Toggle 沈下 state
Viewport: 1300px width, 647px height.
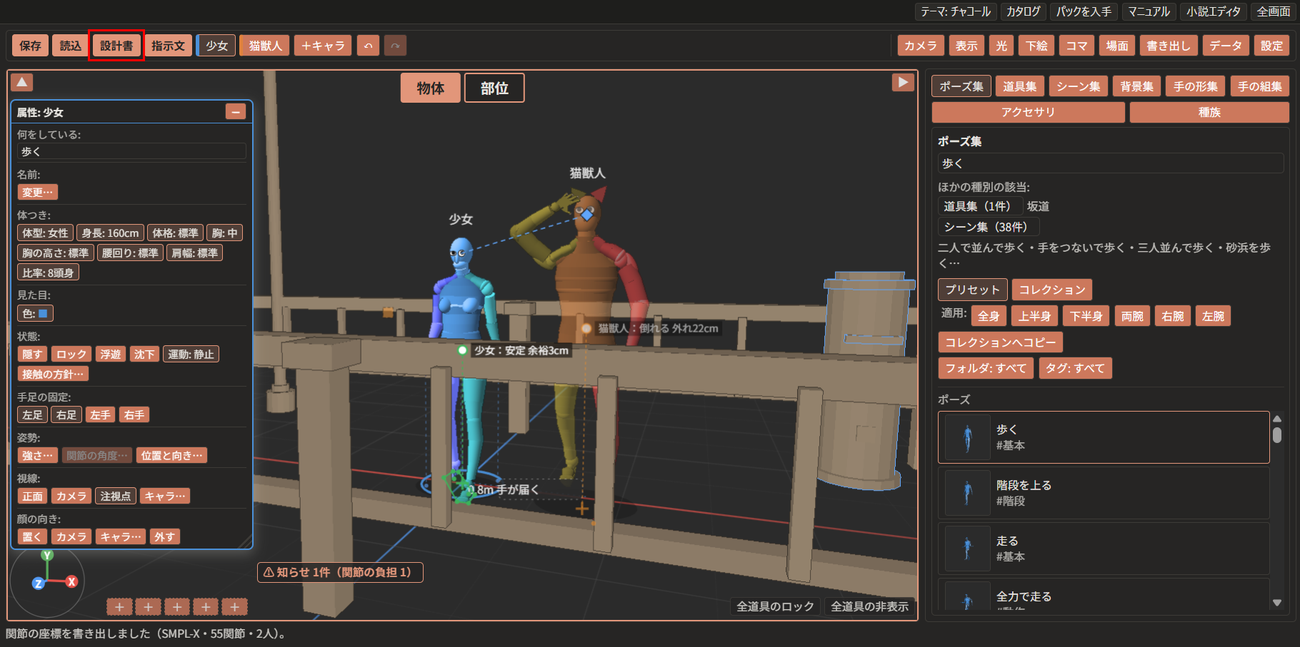tap(145, 354)
